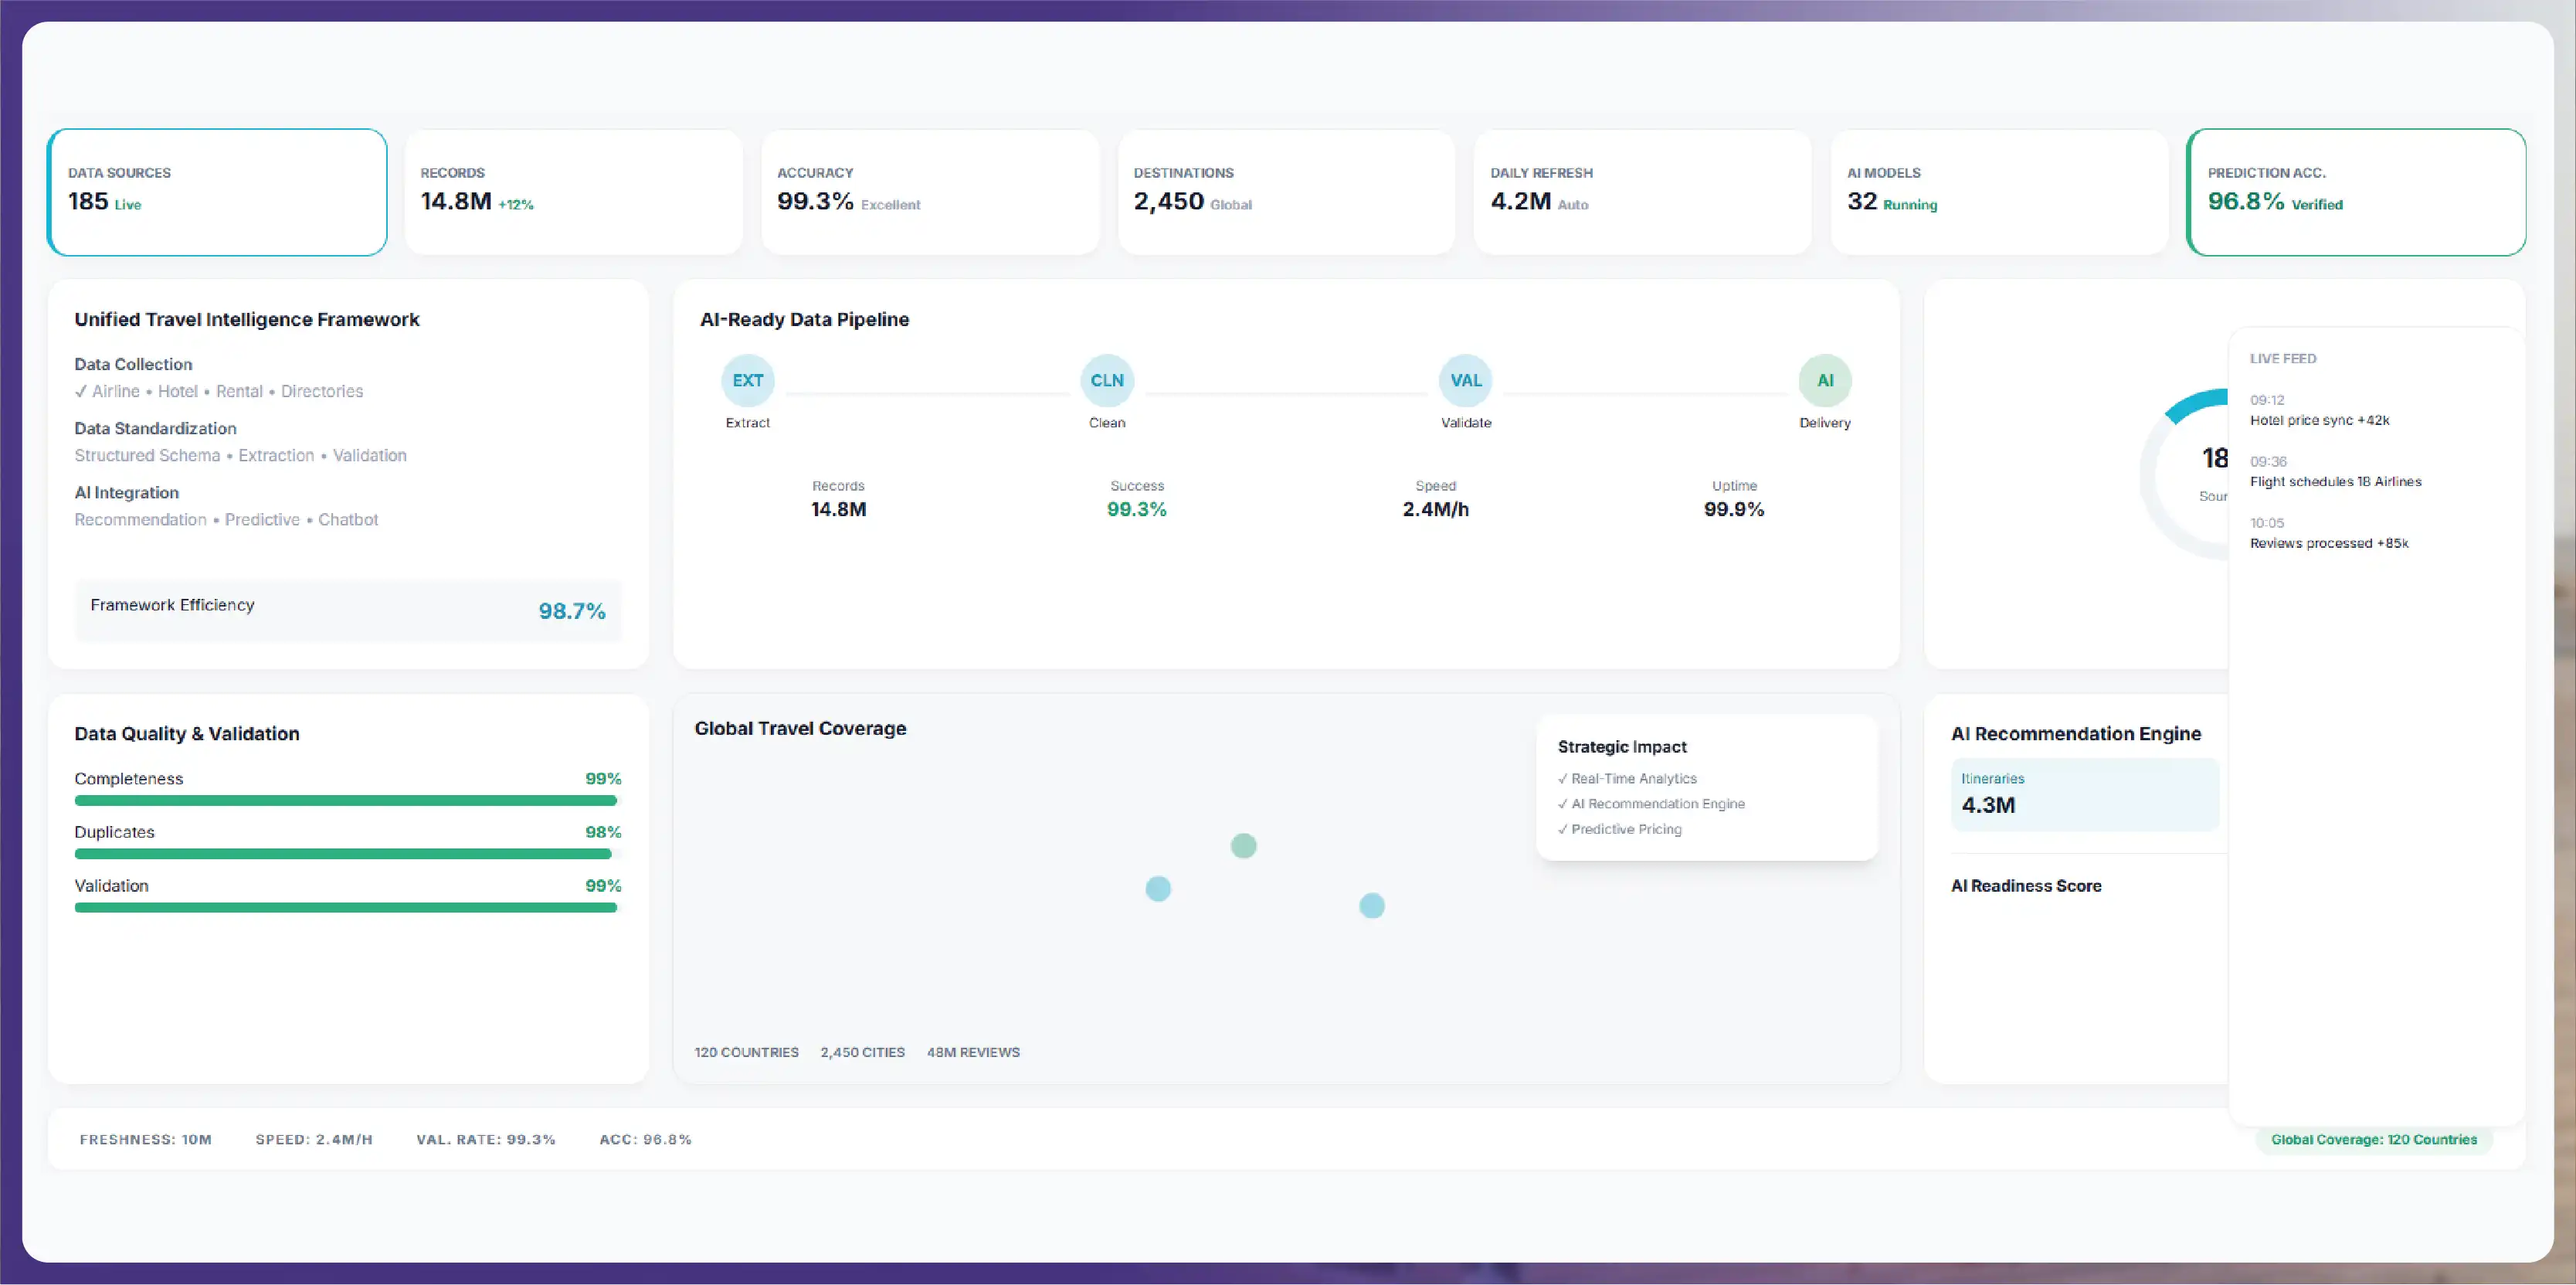
Task: Open the Flight schedules 18 Airlines entry
Action: click(x=2336, y=472)
